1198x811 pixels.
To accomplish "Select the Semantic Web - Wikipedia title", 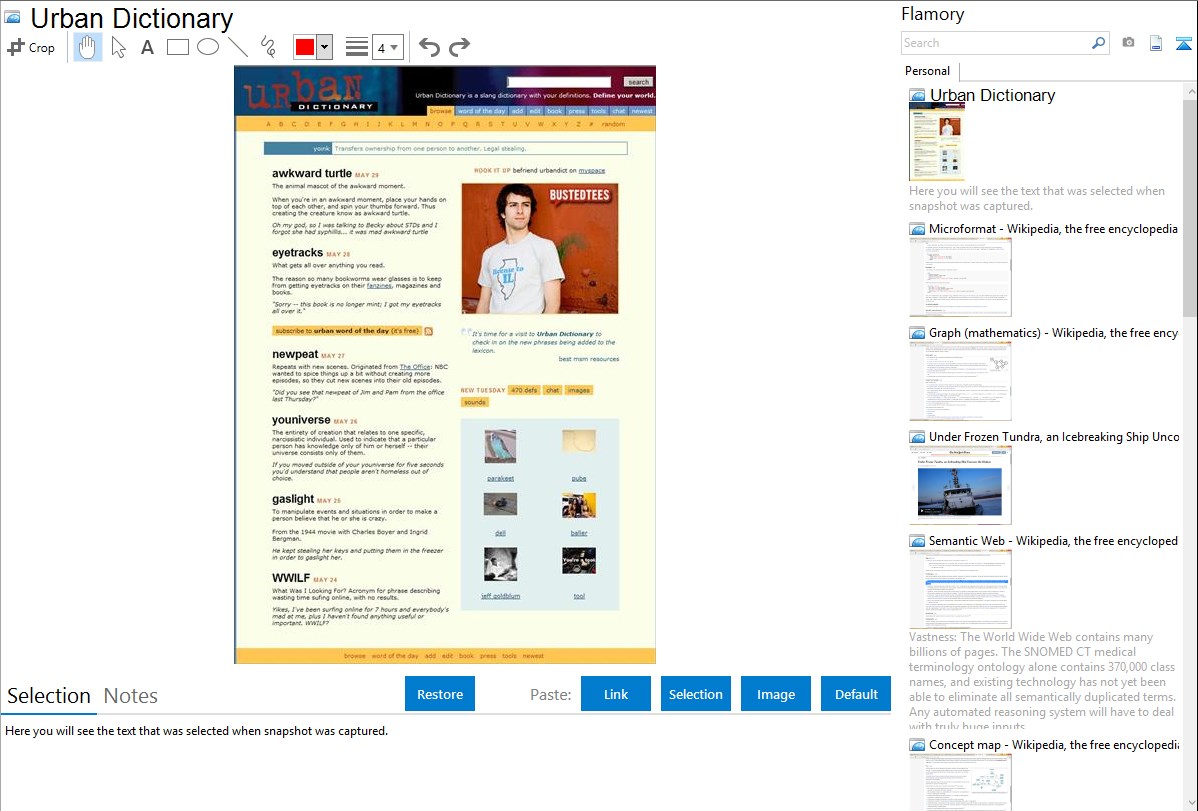I will (x=1053, y=540).
